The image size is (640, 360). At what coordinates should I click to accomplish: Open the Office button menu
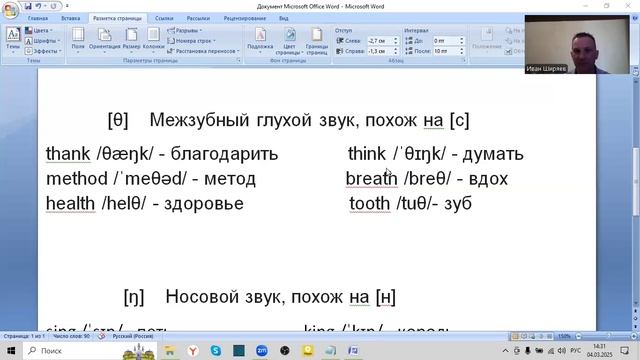(10, 10)
